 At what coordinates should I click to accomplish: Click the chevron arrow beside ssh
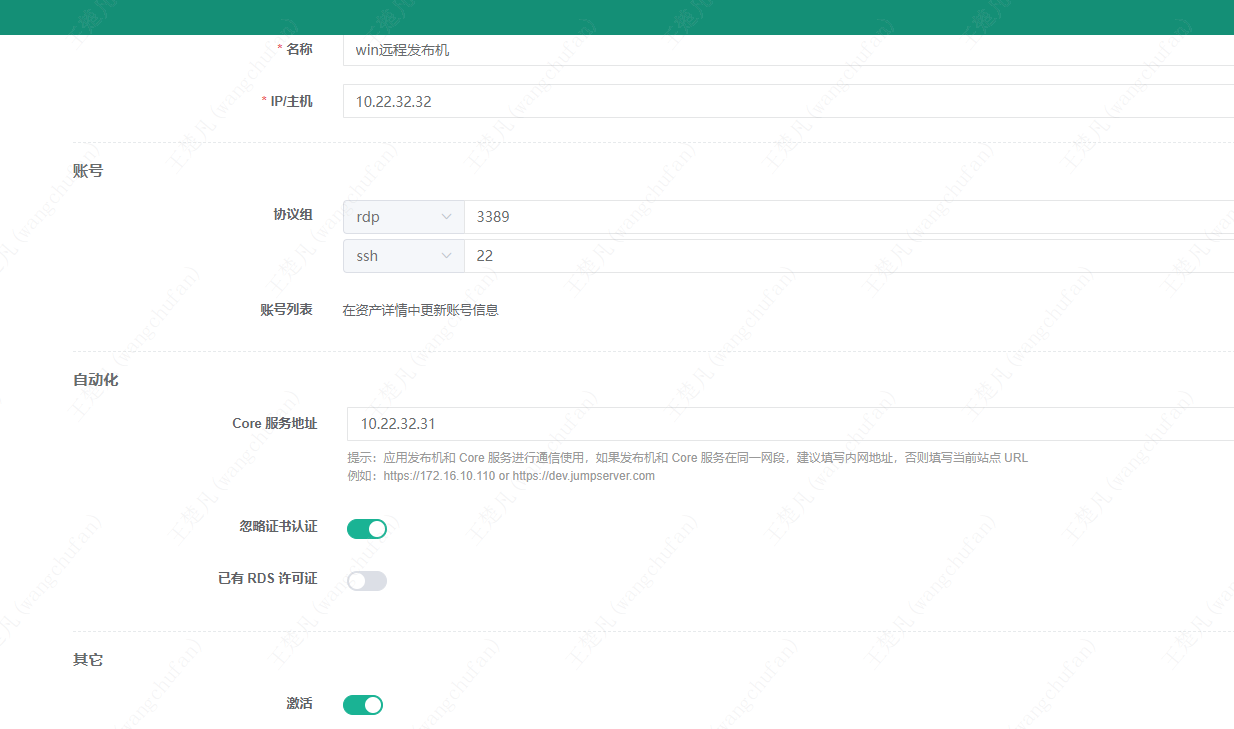446,256
